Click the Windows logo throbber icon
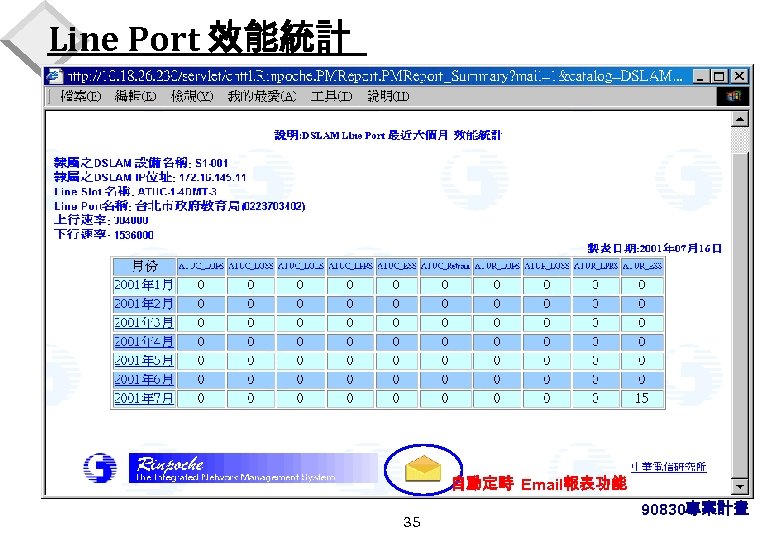This screenshot has height=540, width=780. click(x=733, y=96)
